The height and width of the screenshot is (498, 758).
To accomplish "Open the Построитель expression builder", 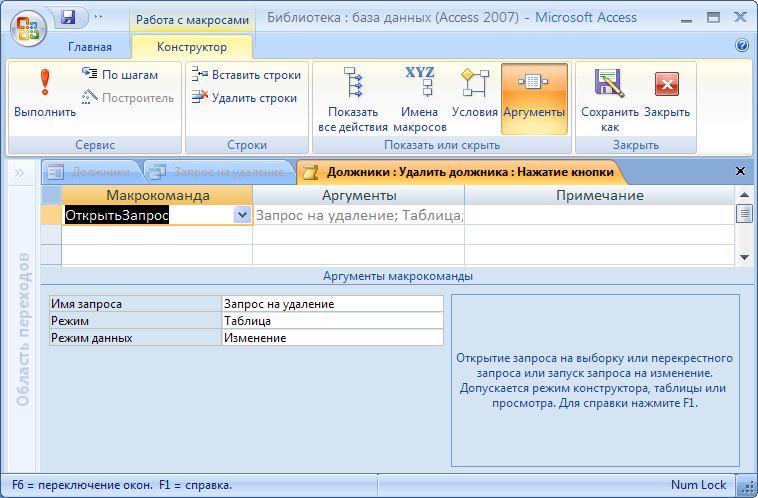I will [128, 98].
